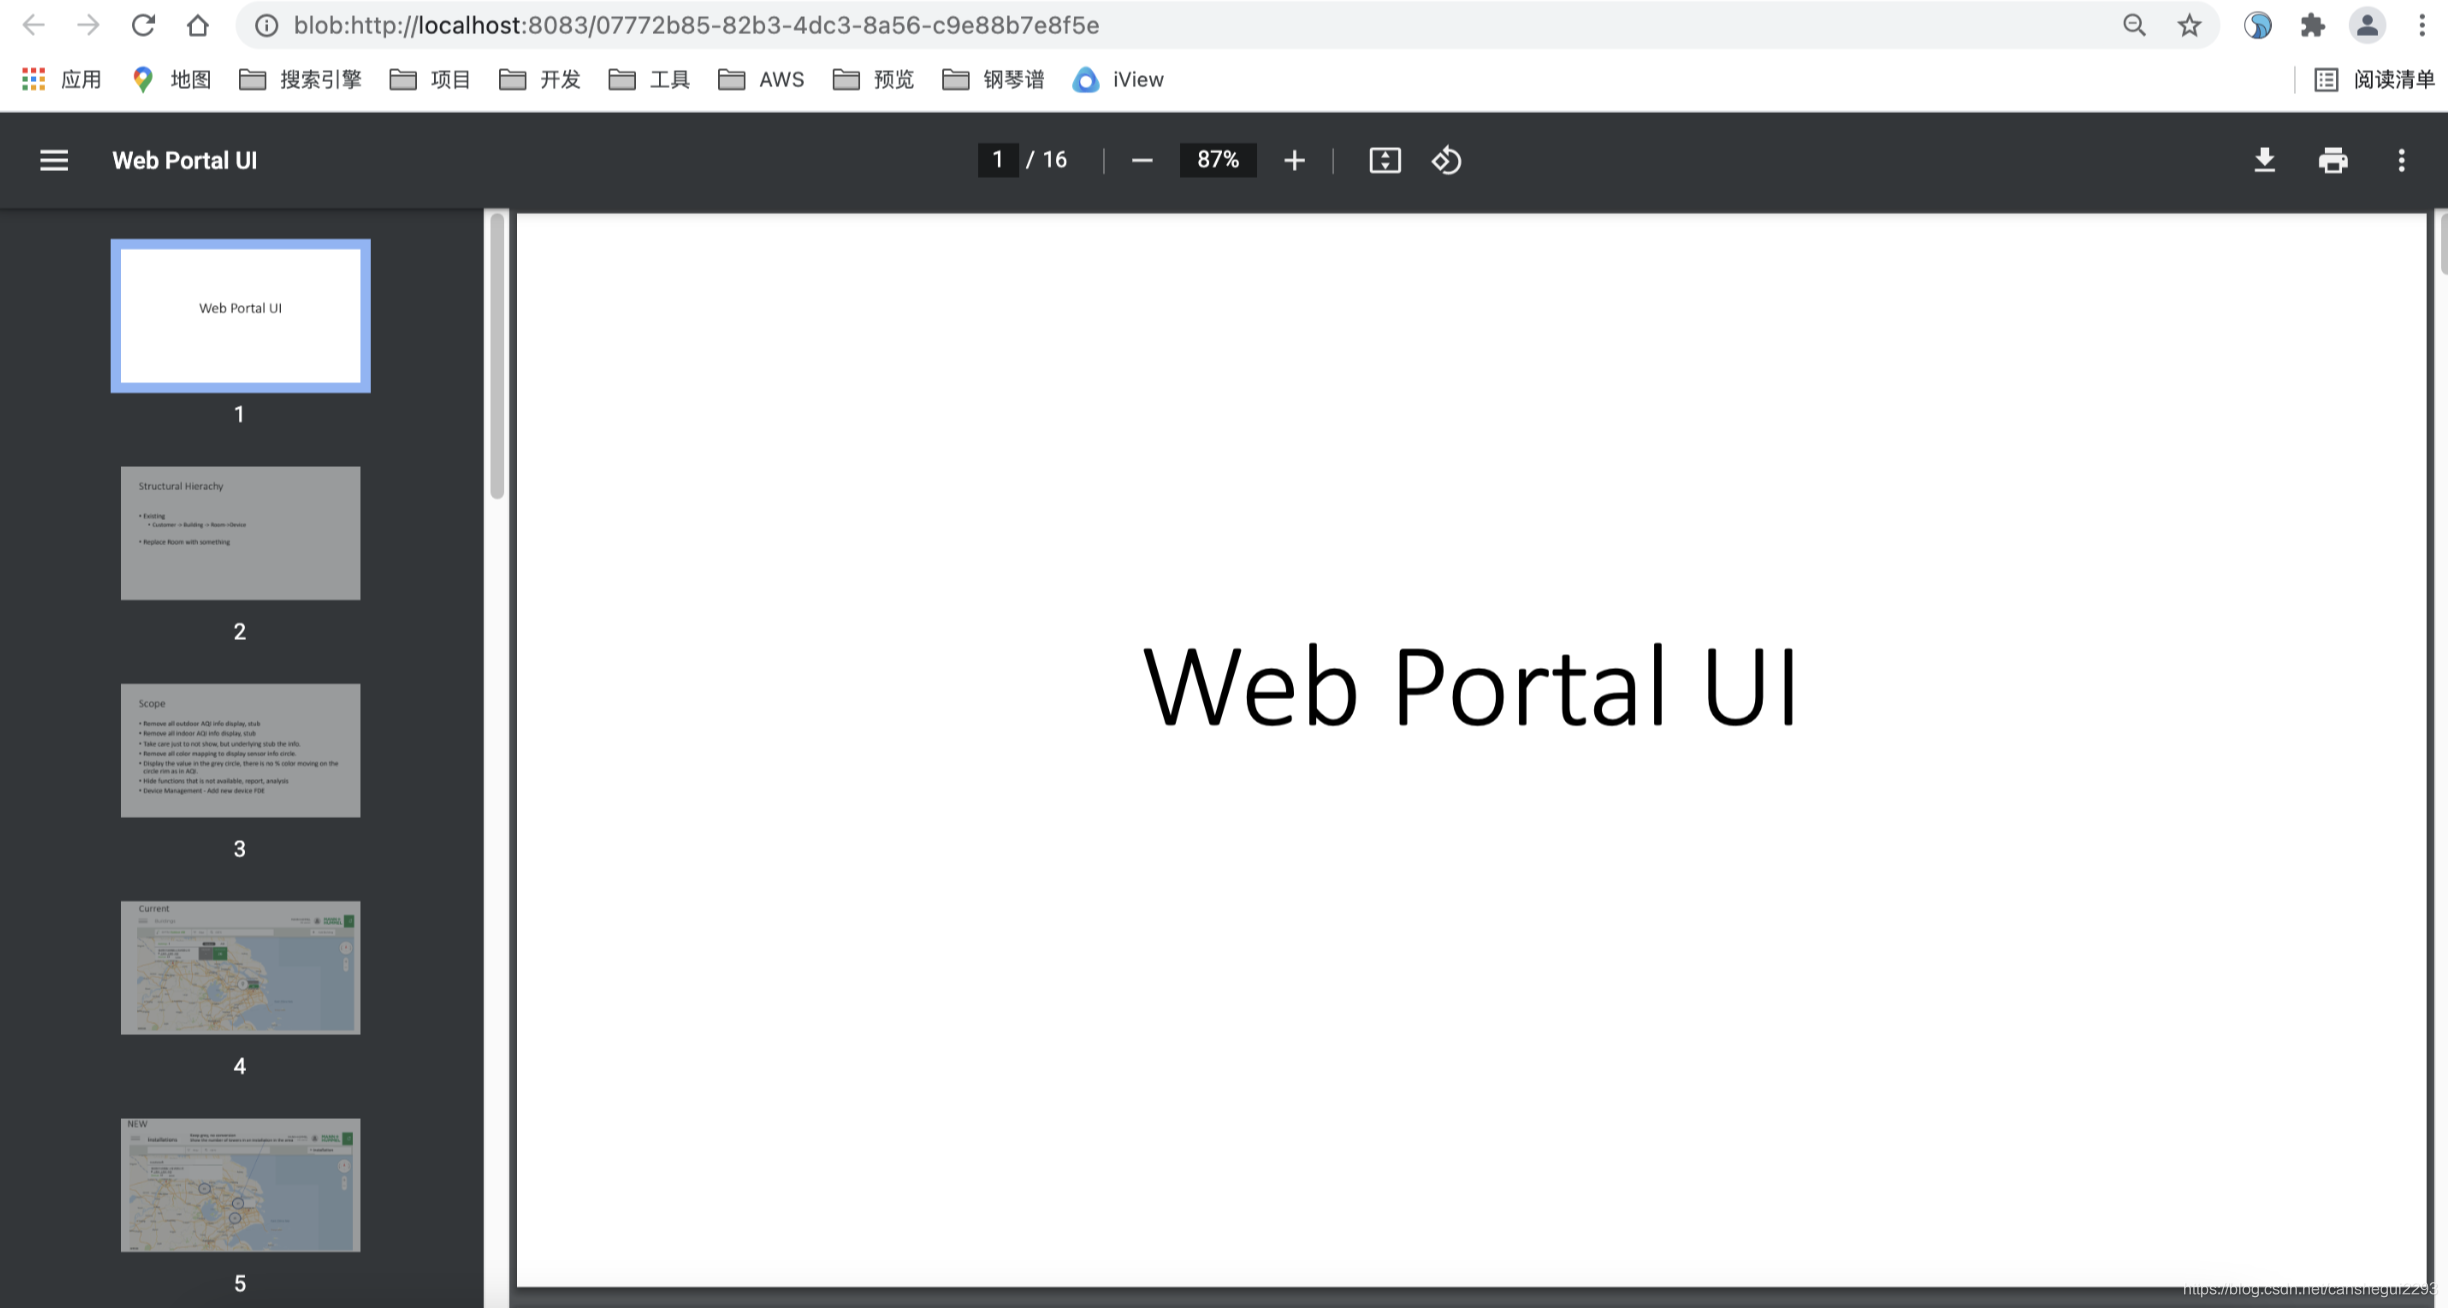The height and width of the screenshot is (1308, 2448).
Task: Expand the 项目 bookmark folder
Action: pos(430,79)
